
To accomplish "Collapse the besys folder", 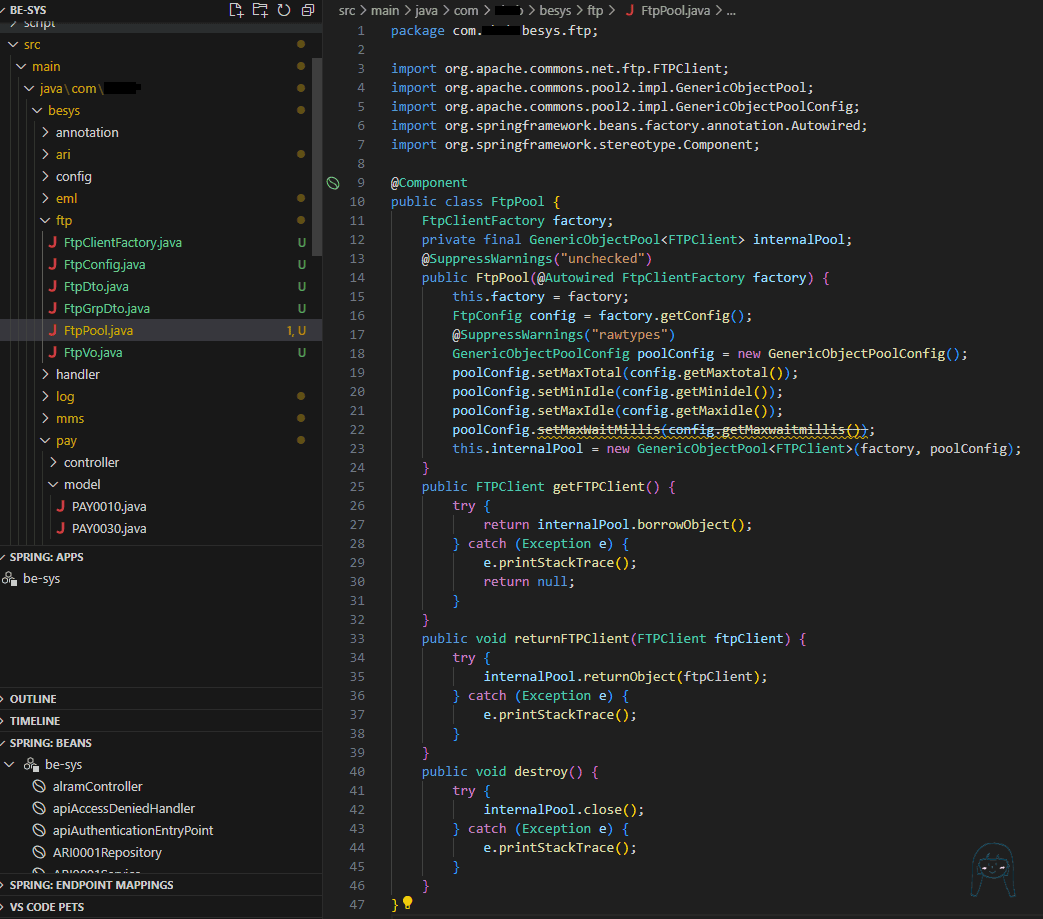I will click(37, 110).
